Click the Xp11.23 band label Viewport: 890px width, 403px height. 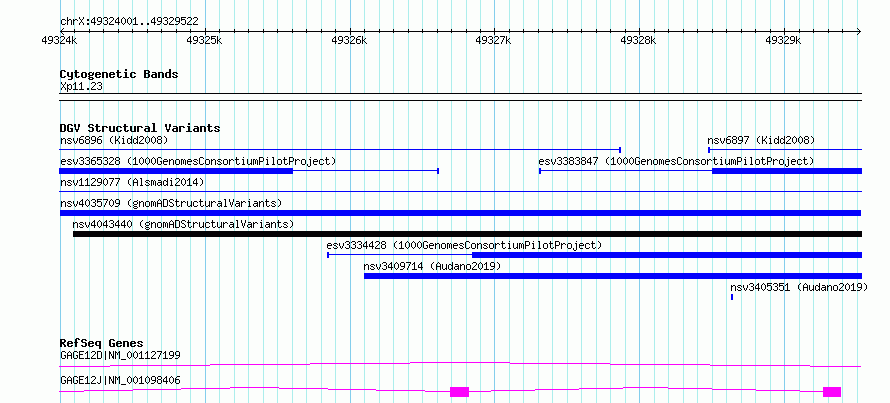coord(81,87)
